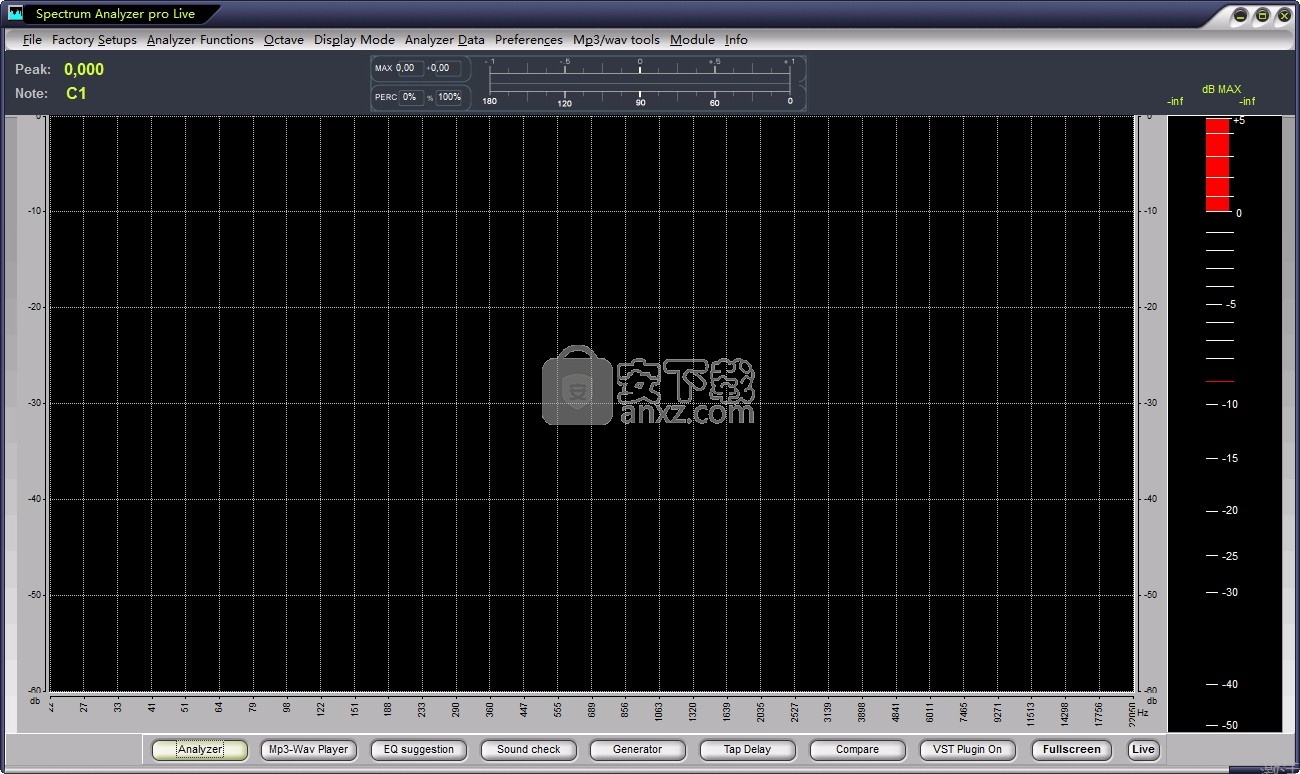Open the Generator module
The image size is (1300, 774).
click(638, 749)
